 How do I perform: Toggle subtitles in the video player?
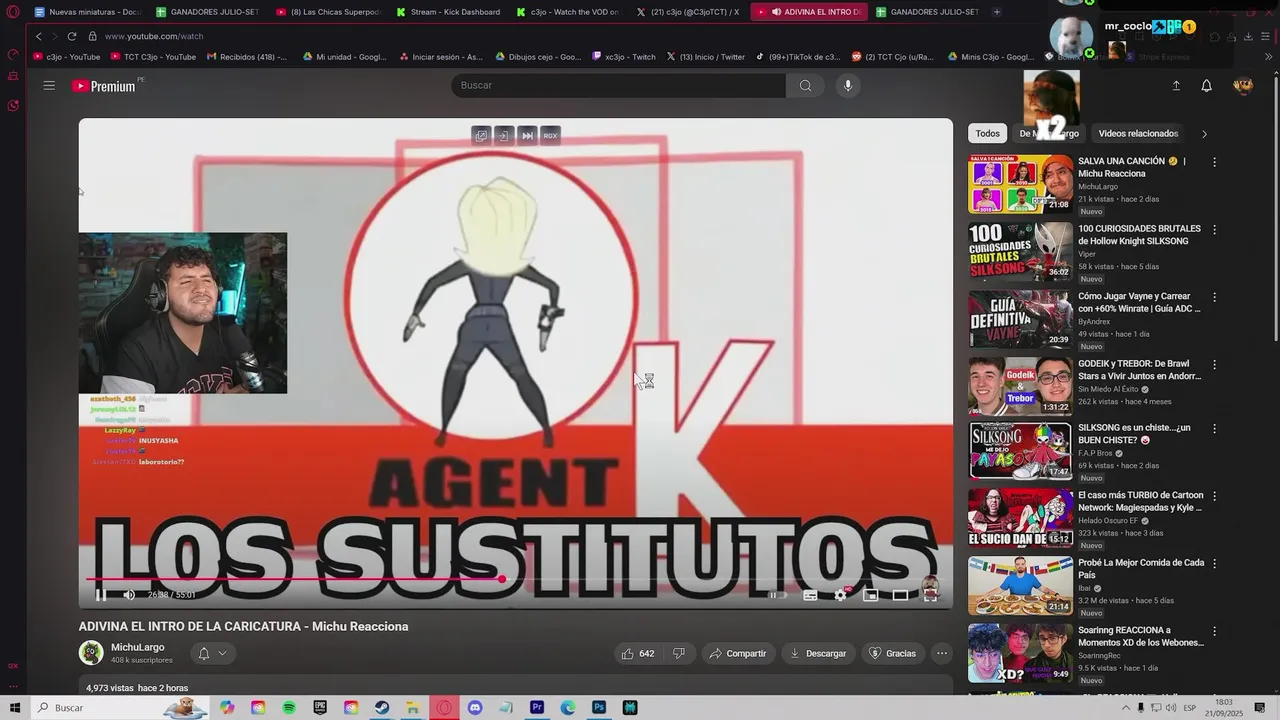[x=810, y=595]
